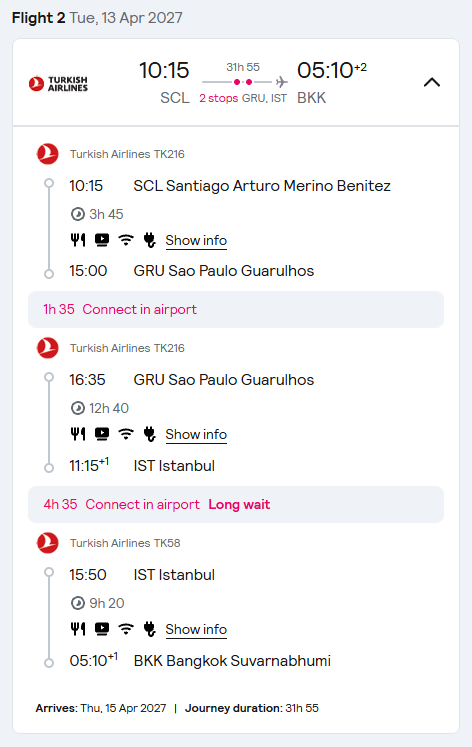Show info for GRU to IST flight

(196, 434)
